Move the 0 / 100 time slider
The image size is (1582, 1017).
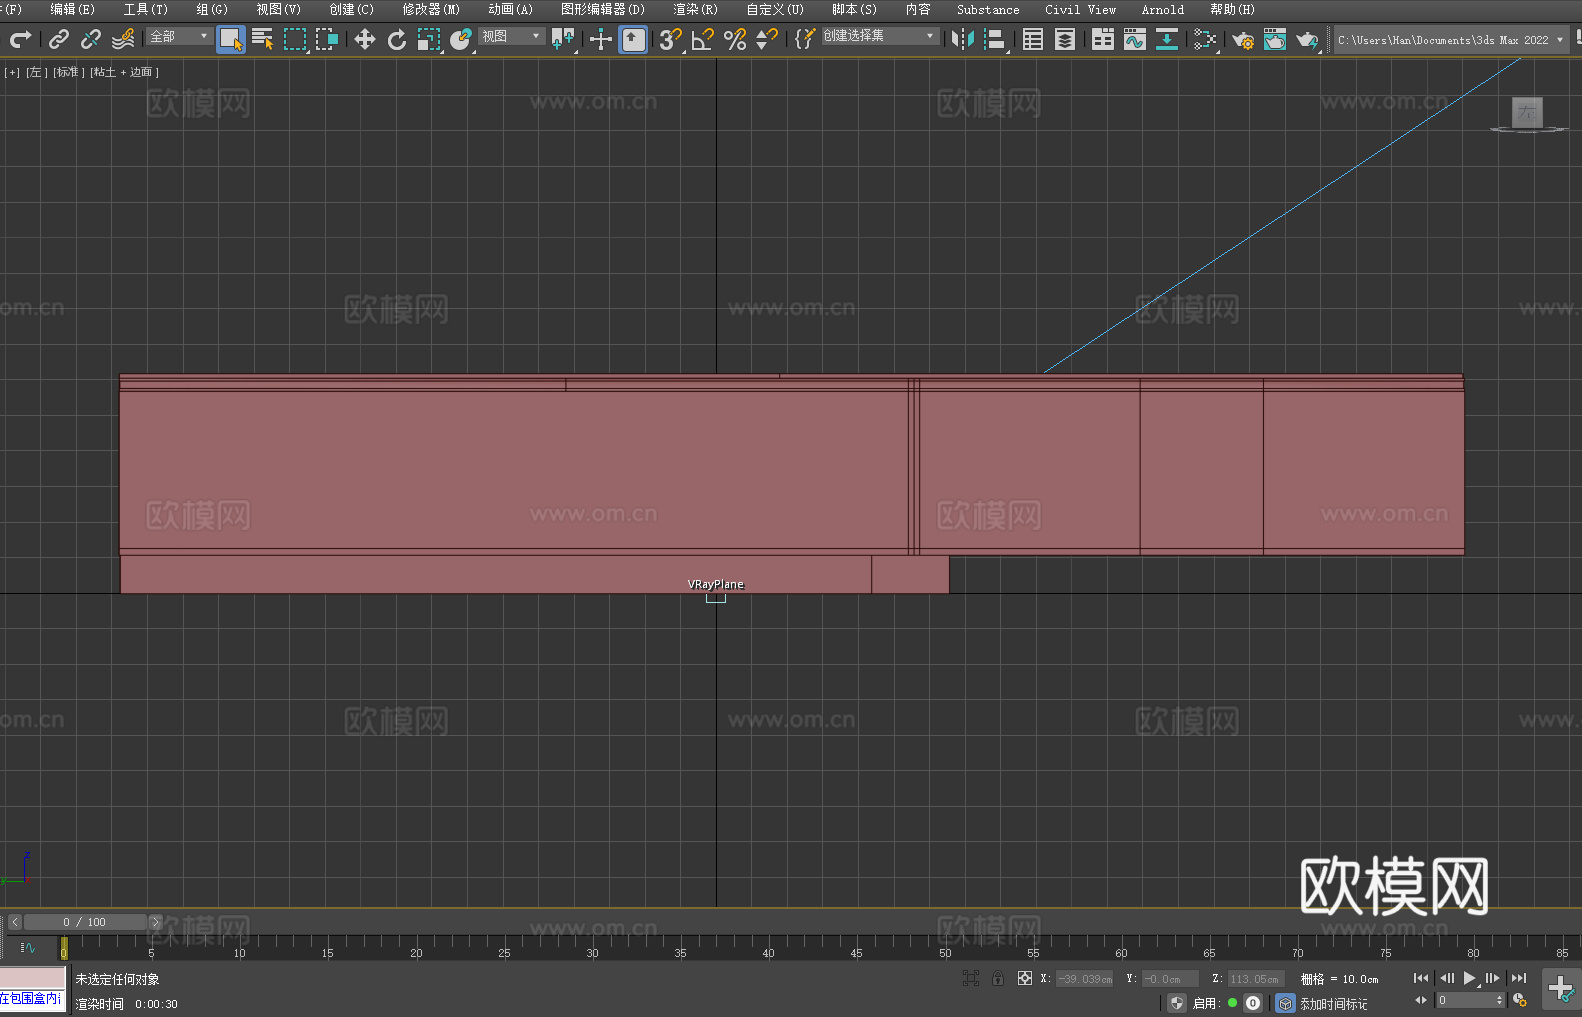pyautogui.click(x=86, y=922)
